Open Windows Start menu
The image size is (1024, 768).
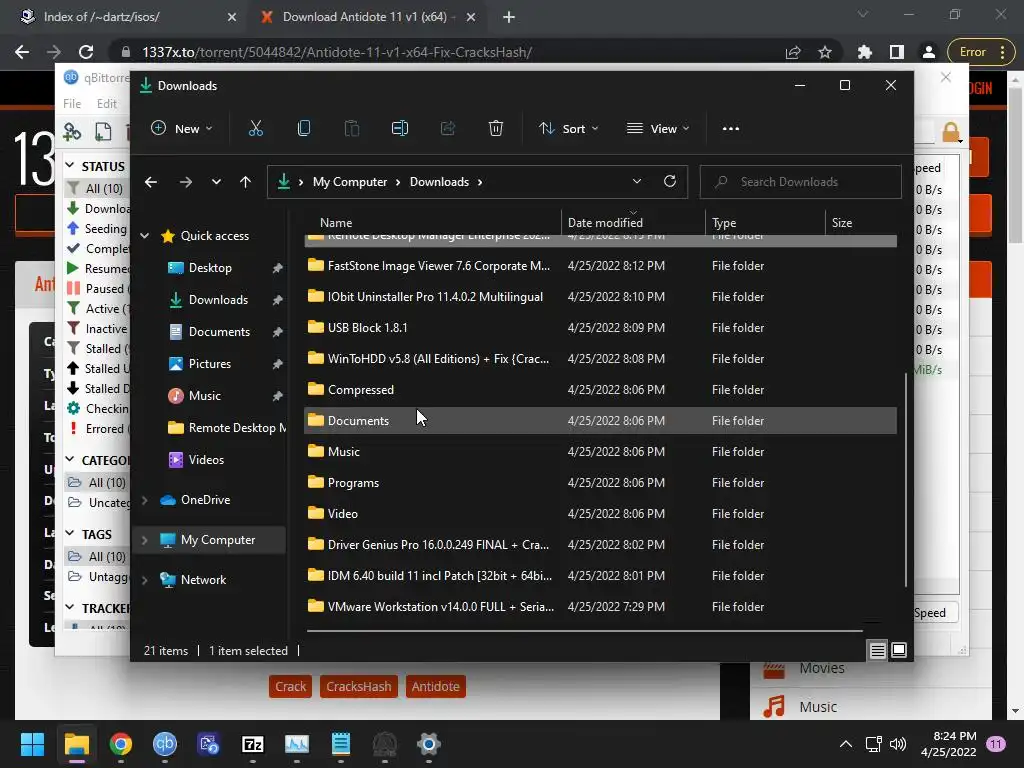32,744
